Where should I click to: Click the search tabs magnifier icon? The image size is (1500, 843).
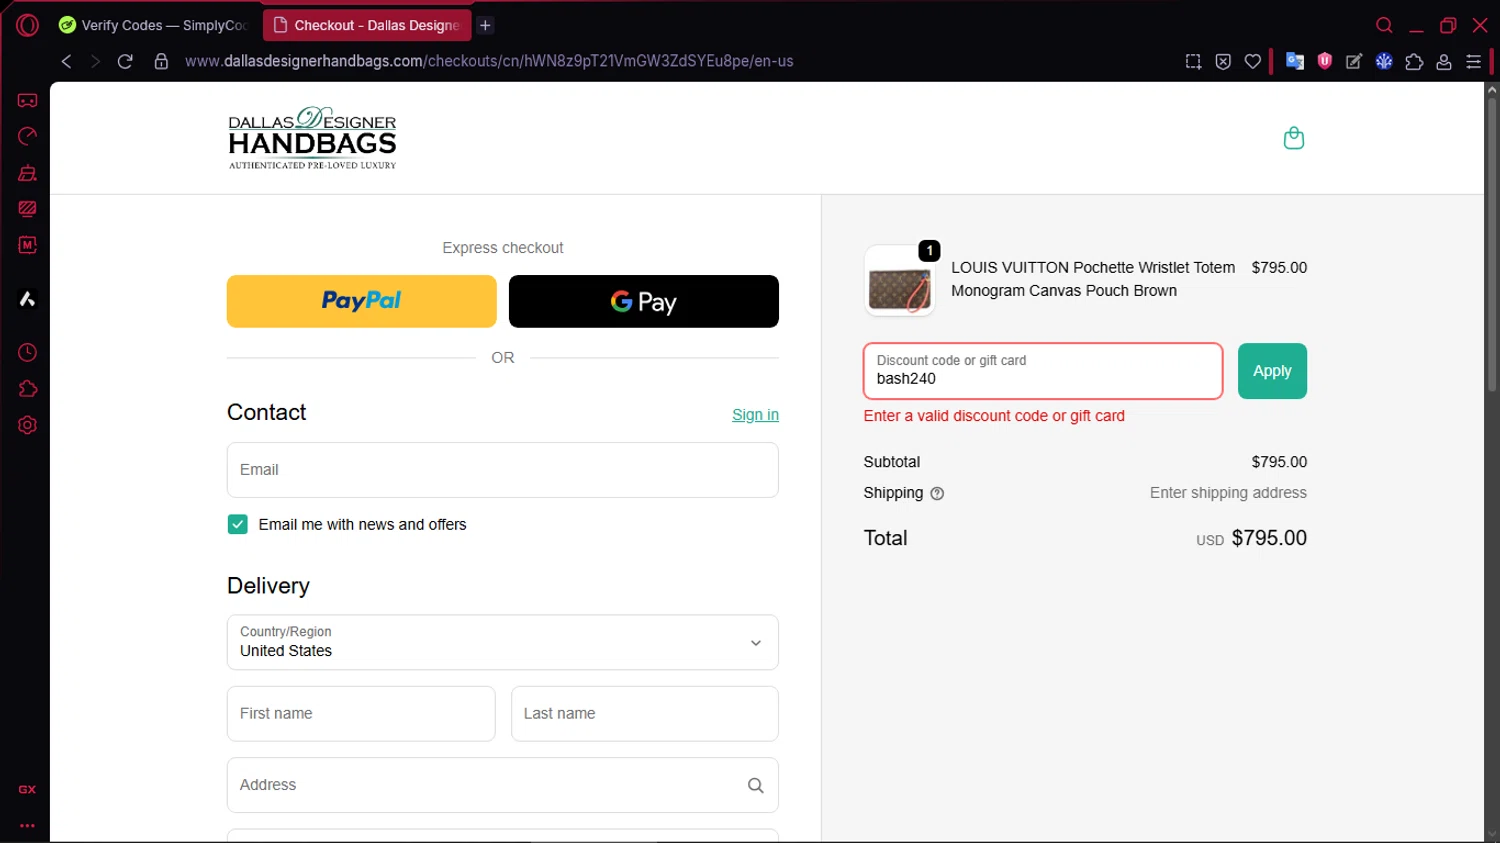point(1384,25)
